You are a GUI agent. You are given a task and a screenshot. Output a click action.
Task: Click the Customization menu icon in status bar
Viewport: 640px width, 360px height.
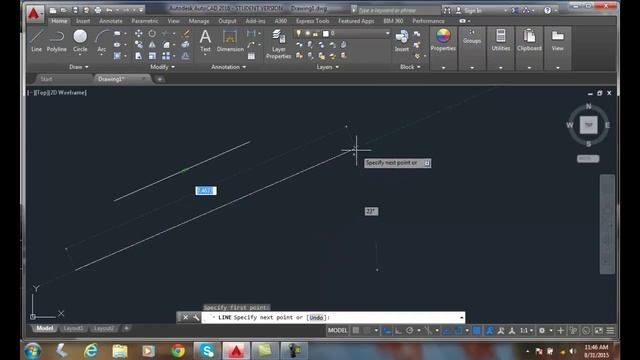(x=610, y=331)
